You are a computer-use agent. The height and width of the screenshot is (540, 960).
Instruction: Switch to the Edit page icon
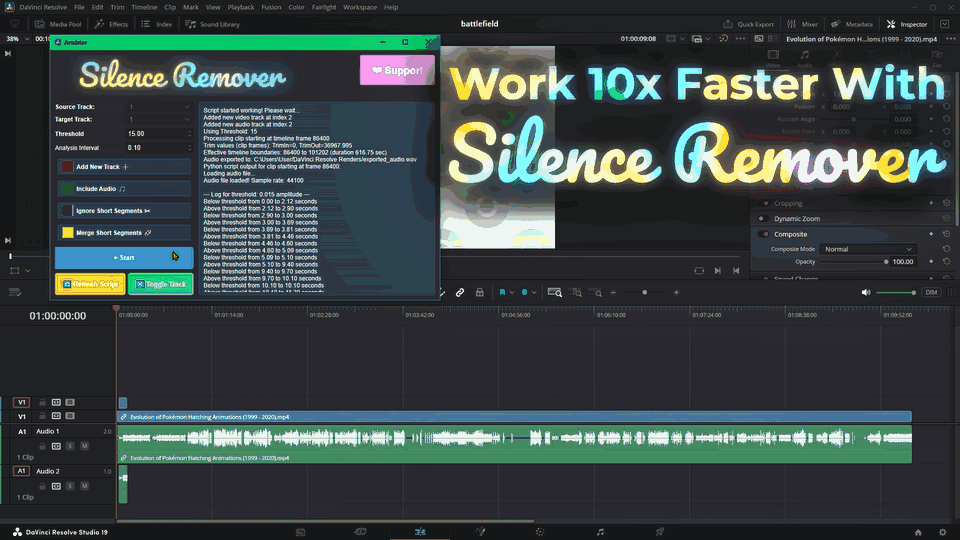(x=420, y=532)
